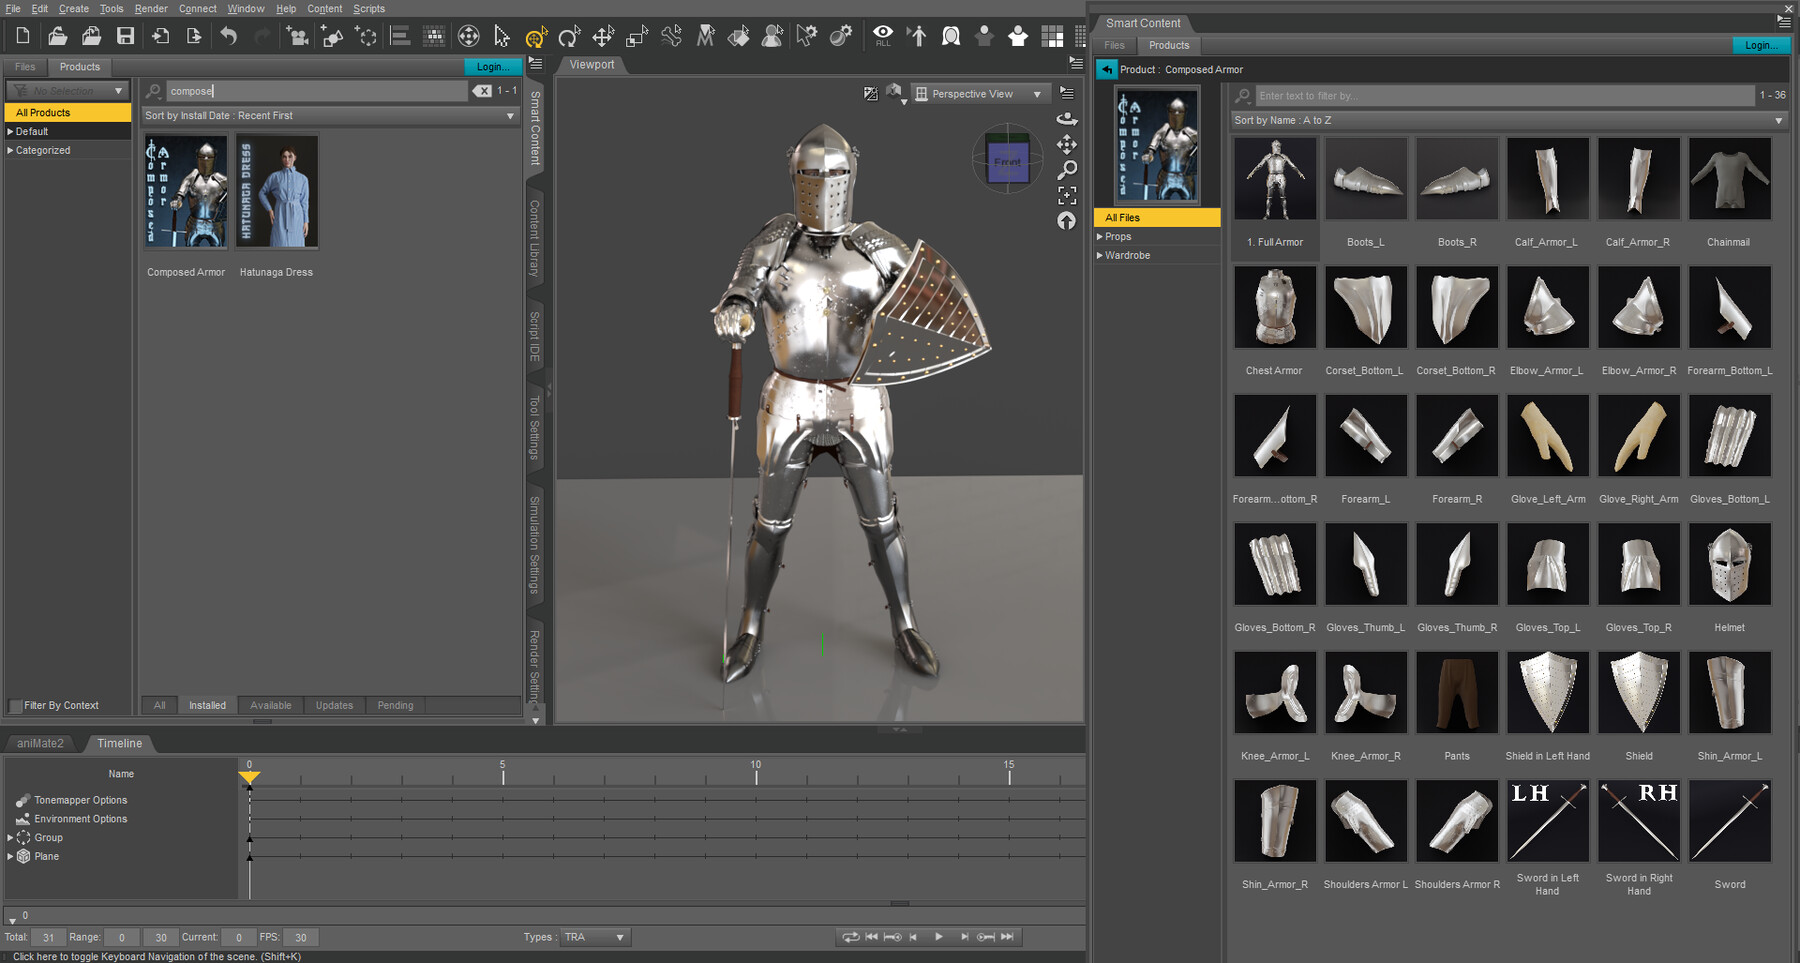
Task: Open the Perspective View camera dropdown
Action: pyautogui.click(x=980, y=93)
